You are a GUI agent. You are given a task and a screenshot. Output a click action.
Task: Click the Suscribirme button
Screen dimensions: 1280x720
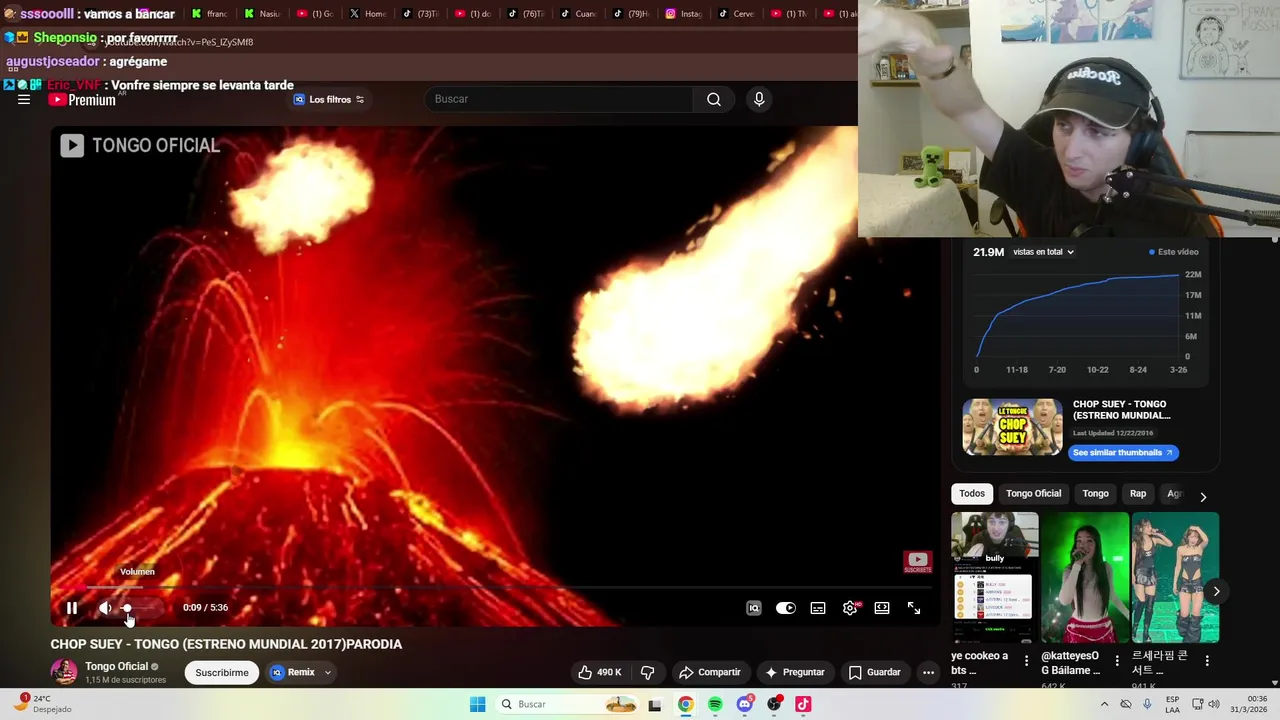tap(222, 672)
